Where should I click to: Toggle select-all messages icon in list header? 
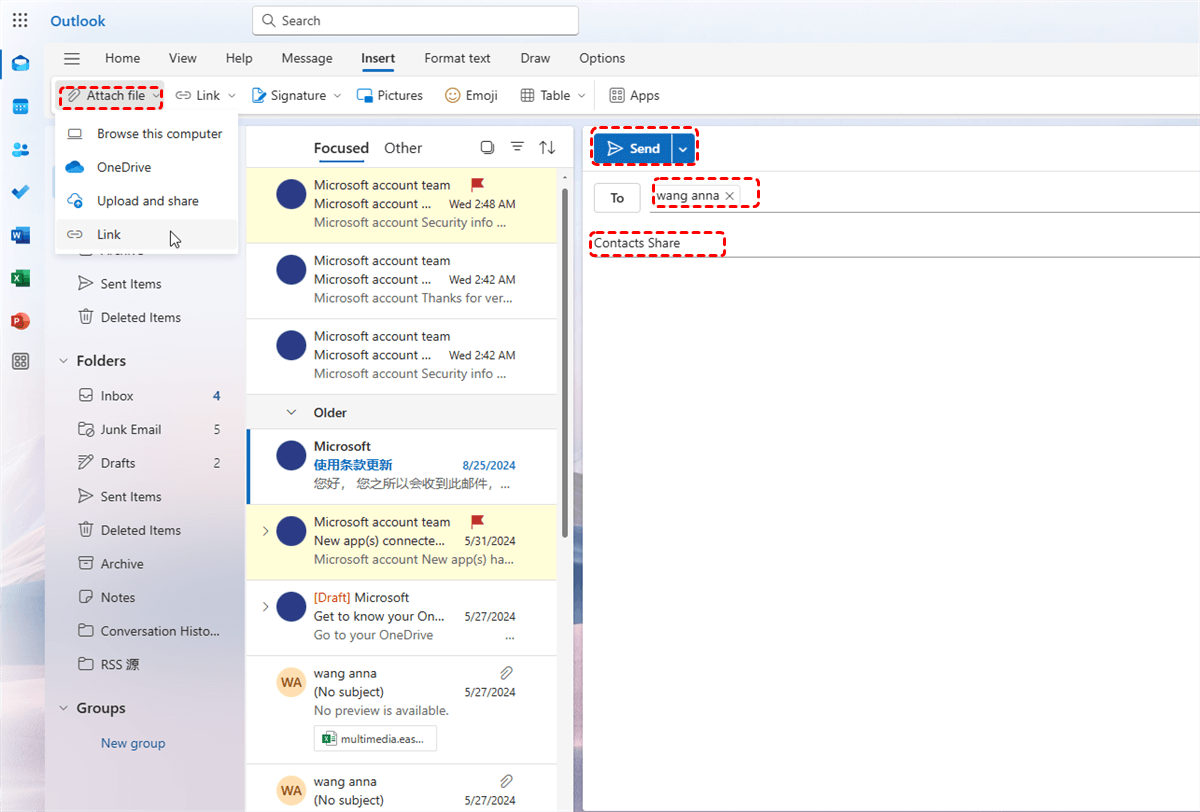[x=487, y=147]
